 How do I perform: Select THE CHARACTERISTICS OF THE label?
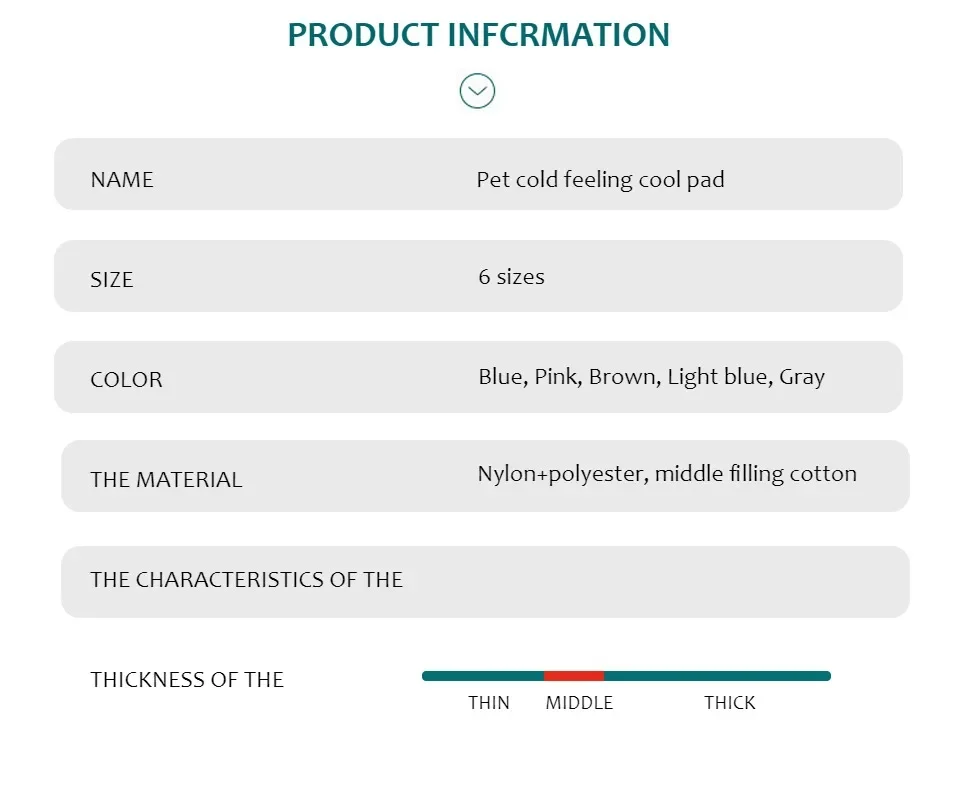[x=246, y=580]
